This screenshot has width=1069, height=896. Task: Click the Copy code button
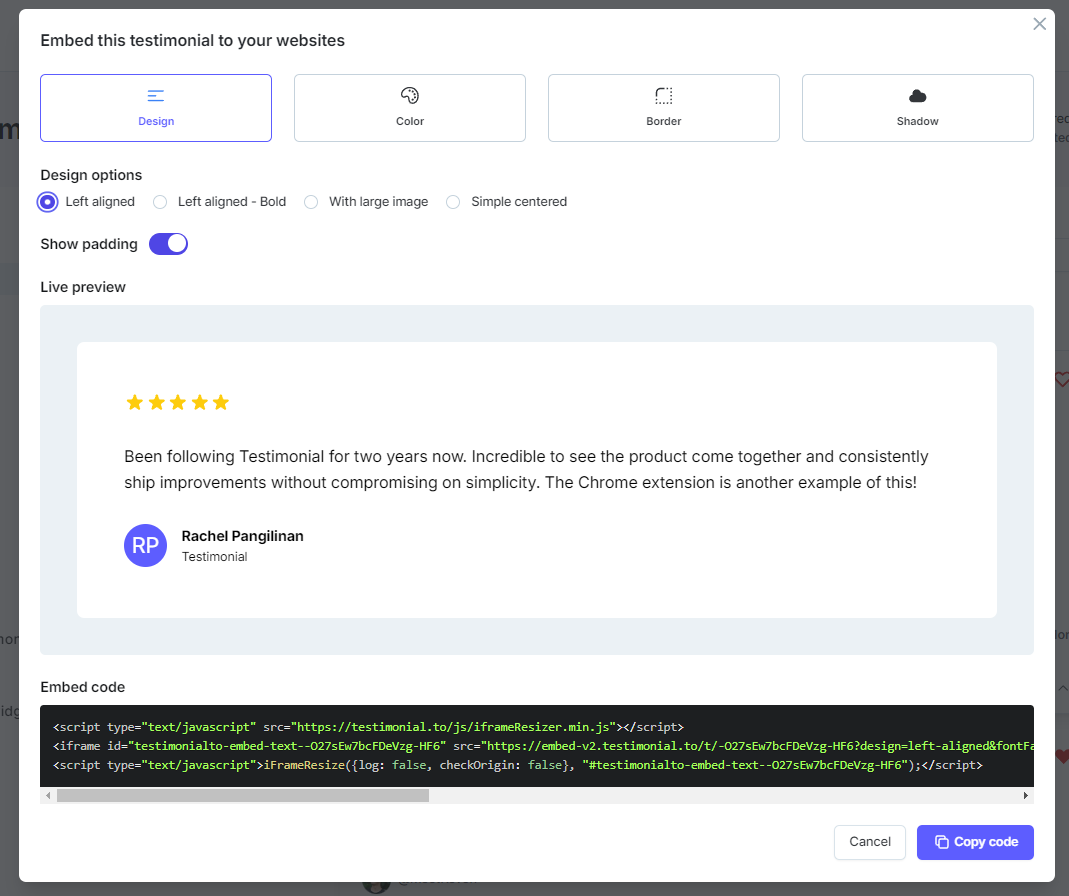[975, 842]
